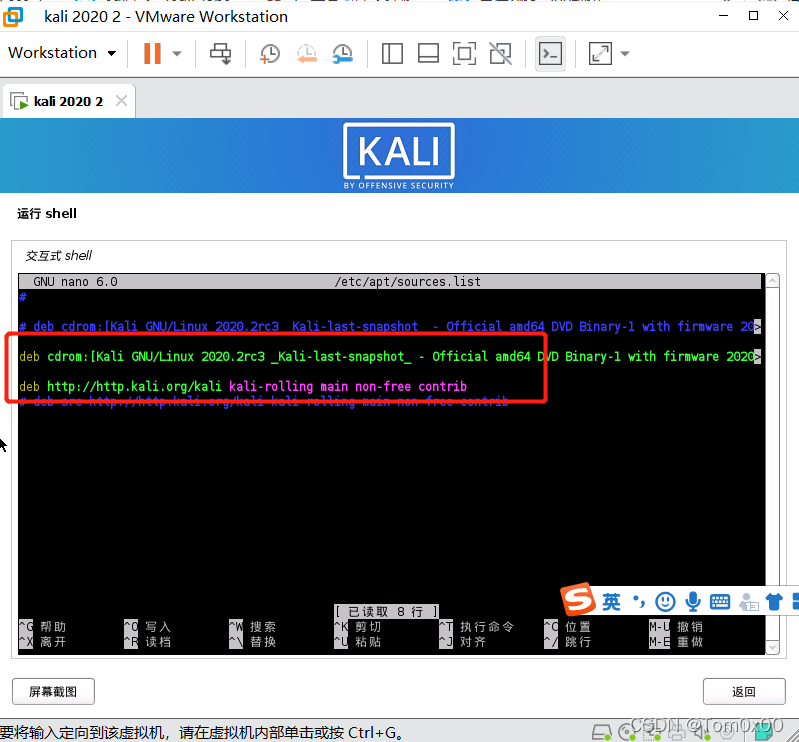The width and height of the screenshot is (799, 742).
Task: Toggle the IME punctuation mode
Action: 638,602
